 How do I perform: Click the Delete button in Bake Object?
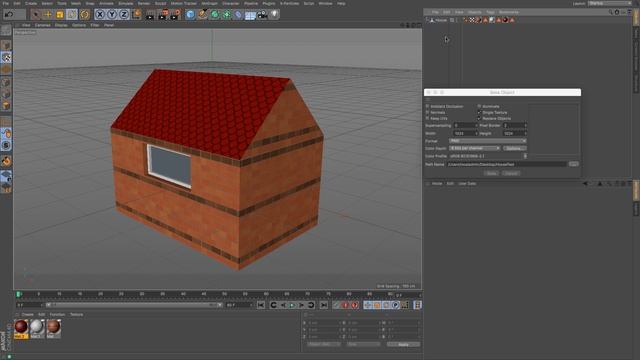tap(511, 173)
